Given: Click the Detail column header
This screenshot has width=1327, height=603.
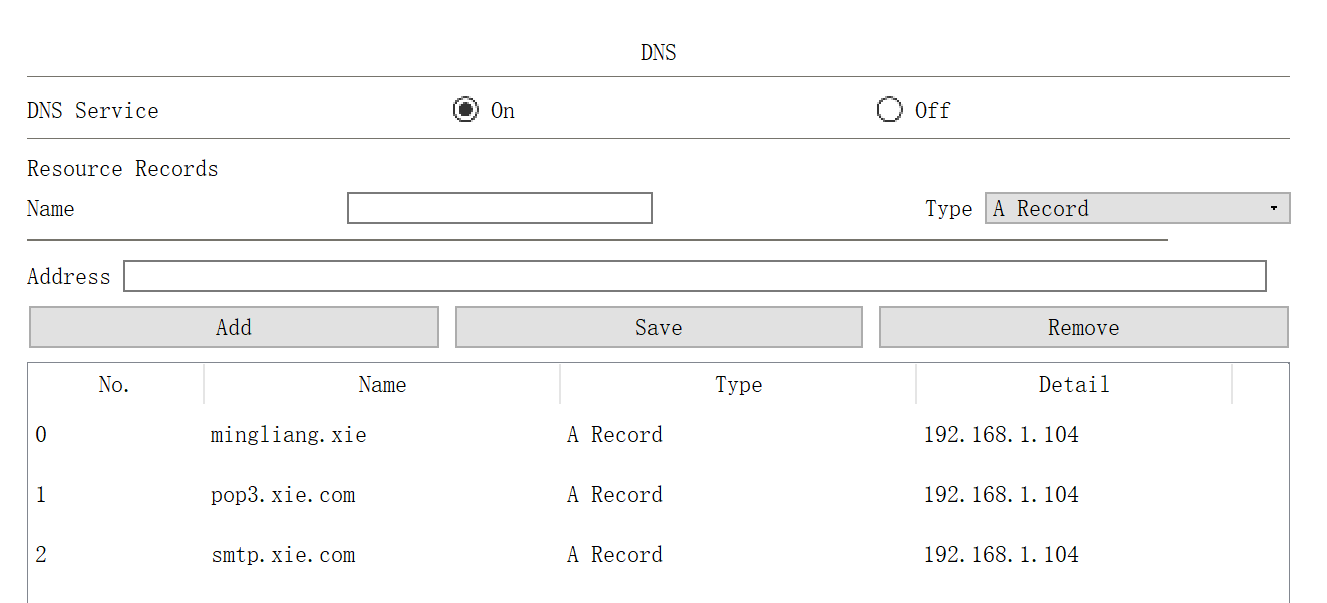Looking at the screenshot, I should point(1073,385).
